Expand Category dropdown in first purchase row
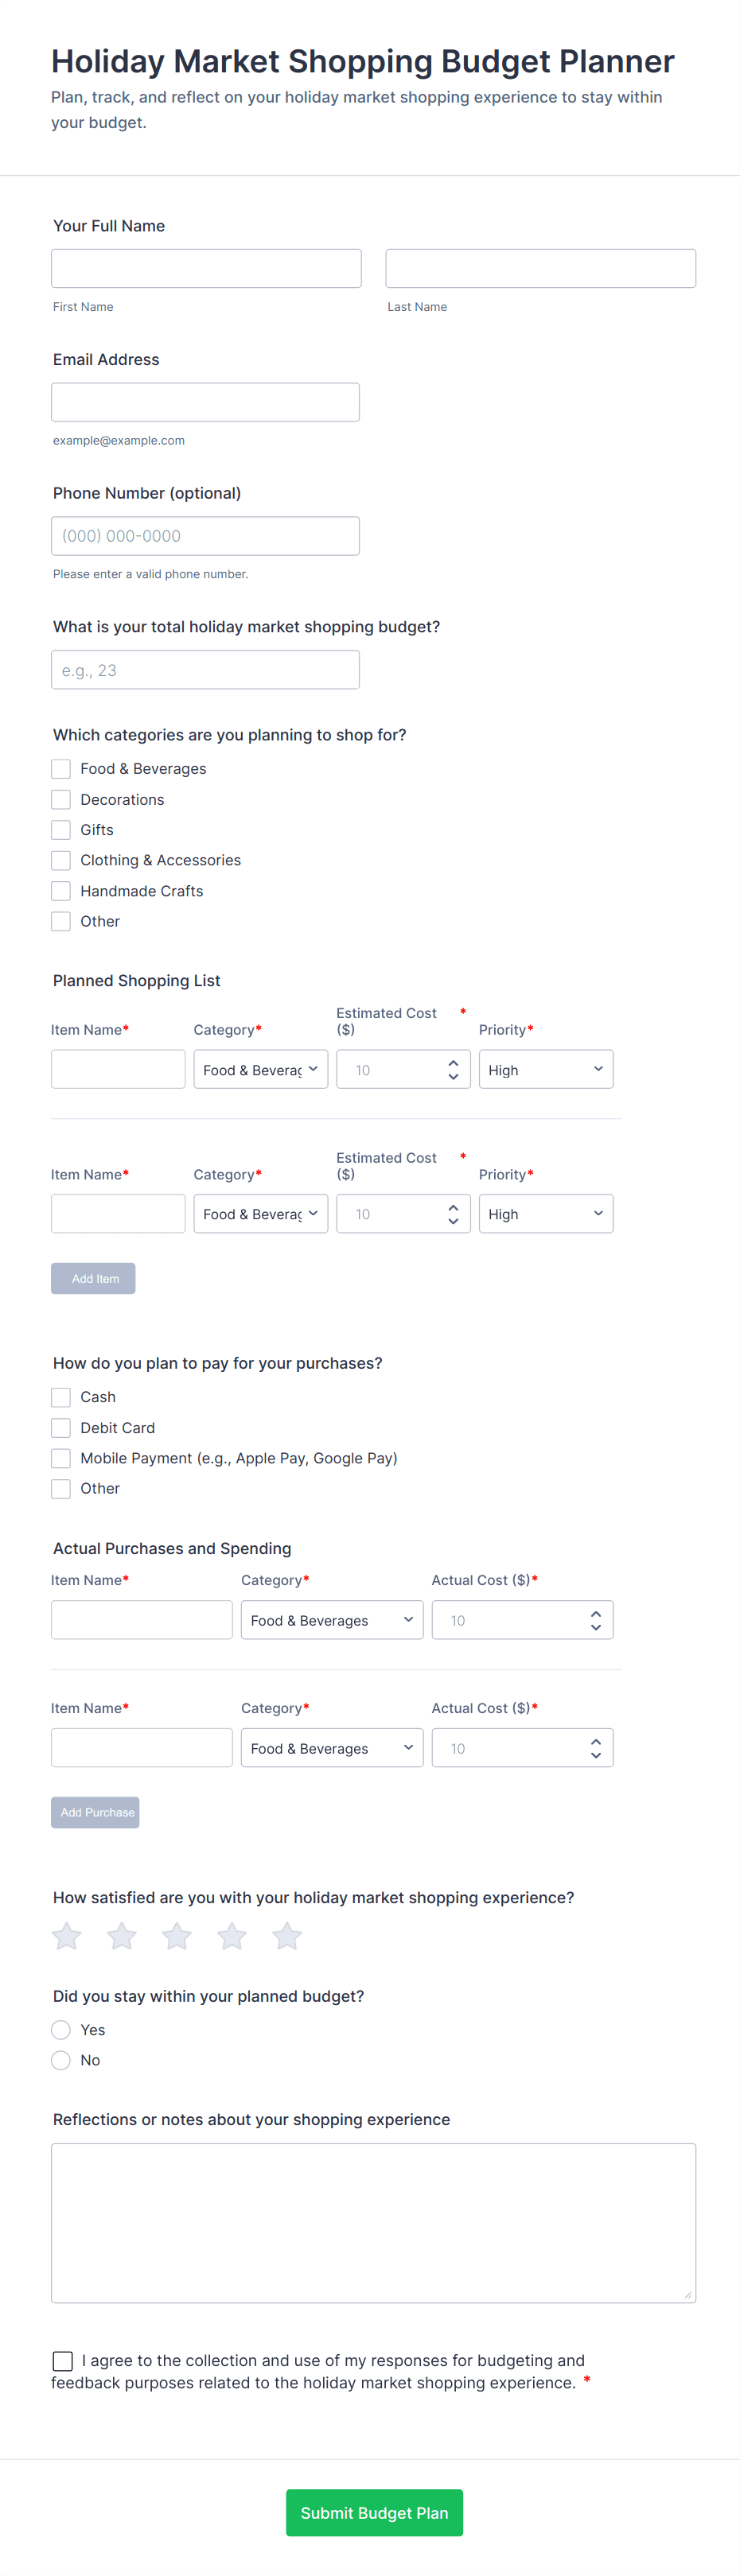This screenshot has height=2576, width=740. coord(331,1620)
